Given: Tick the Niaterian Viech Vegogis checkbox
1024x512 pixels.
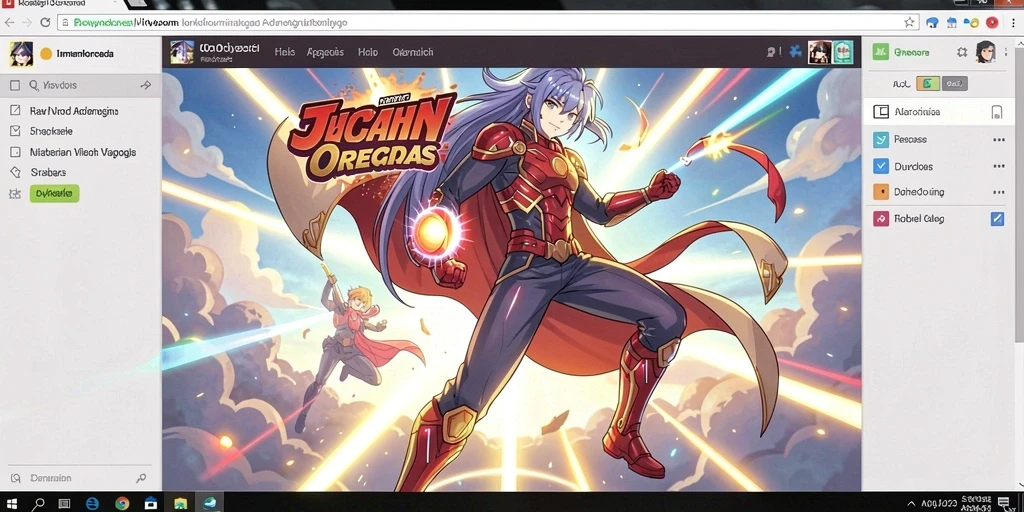Looking at the screenshot, I should 16,152.
